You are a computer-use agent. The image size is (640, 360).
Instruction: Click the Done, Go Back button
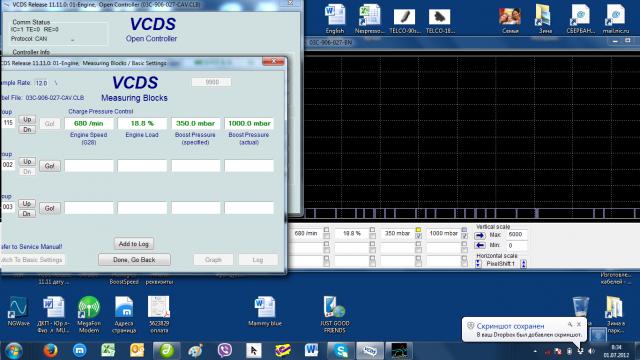coord(134,260)
